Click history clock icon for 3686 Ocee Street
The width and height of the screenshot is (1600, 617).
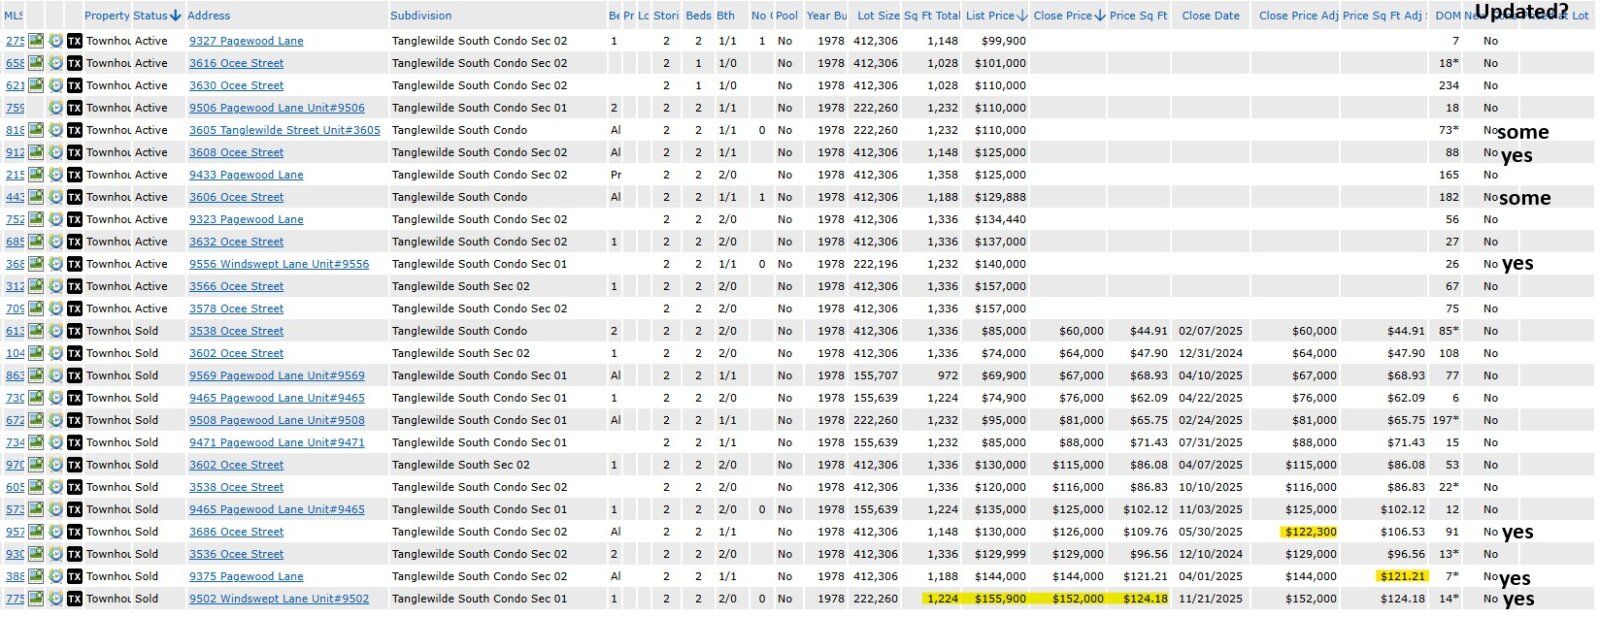coord(55,532)
